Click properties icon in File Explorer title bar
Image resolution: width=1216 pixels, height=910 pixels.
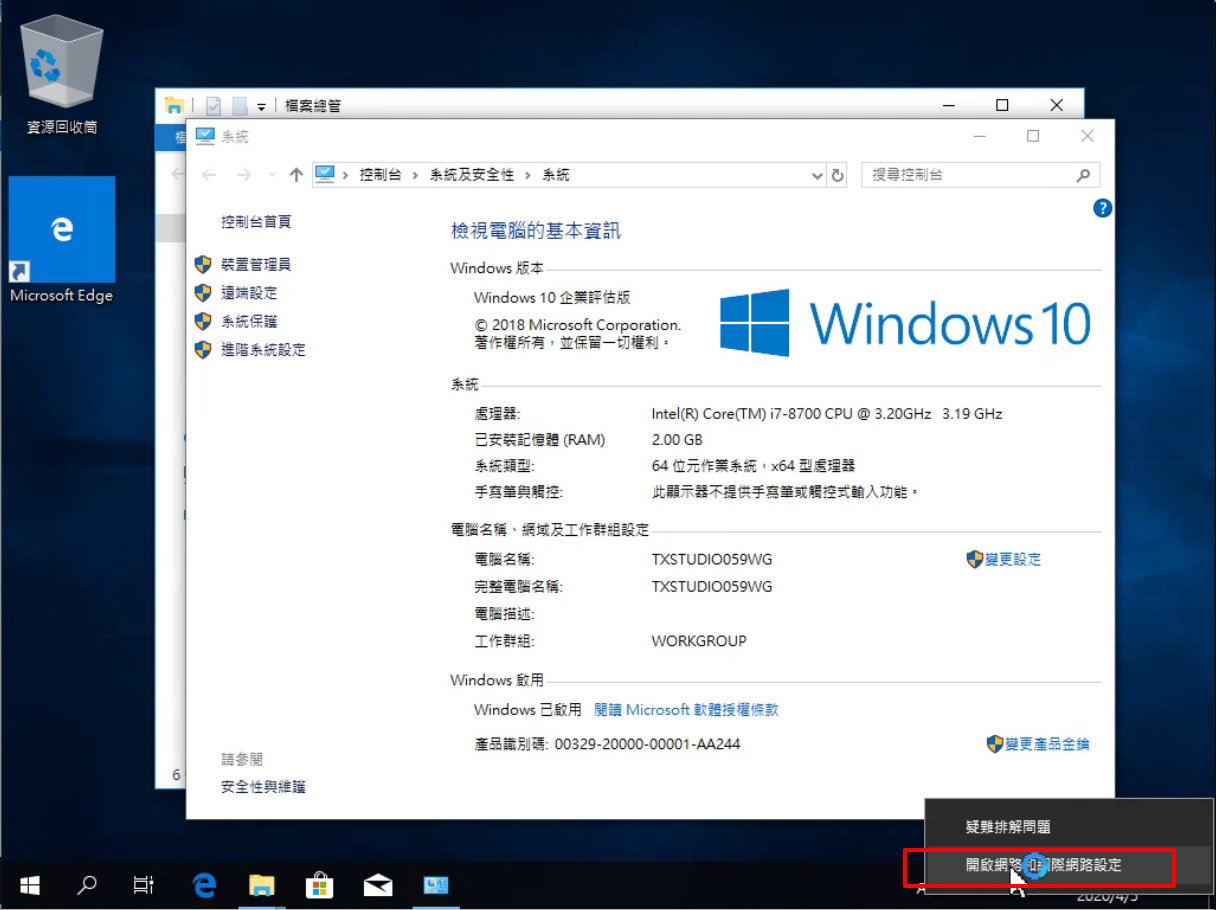pyautogui.click(x=213, y=105)
